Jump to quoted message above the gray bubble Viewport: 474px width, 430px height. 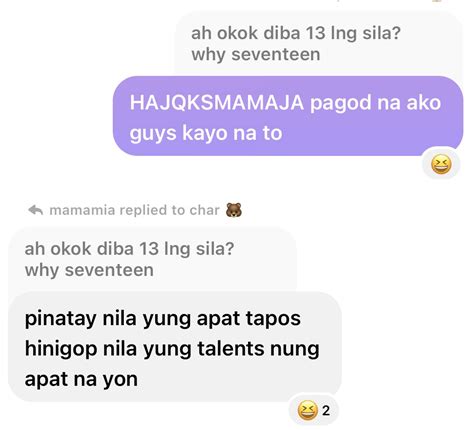coord(152,259)
